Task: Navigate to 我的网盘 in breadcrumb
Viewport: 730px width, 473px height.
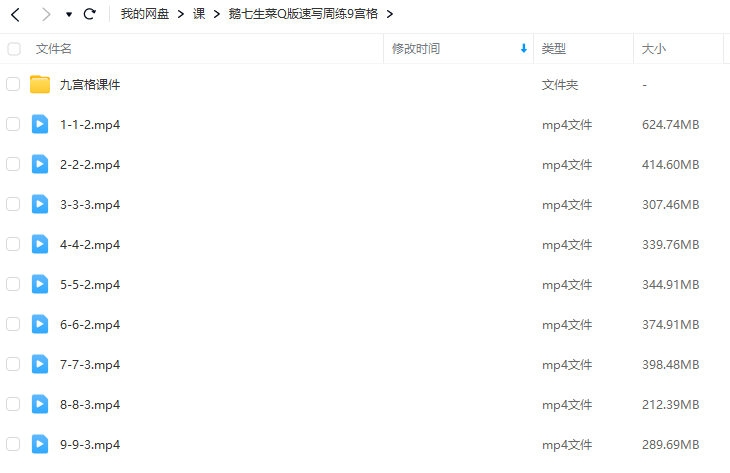Action: 145,14
